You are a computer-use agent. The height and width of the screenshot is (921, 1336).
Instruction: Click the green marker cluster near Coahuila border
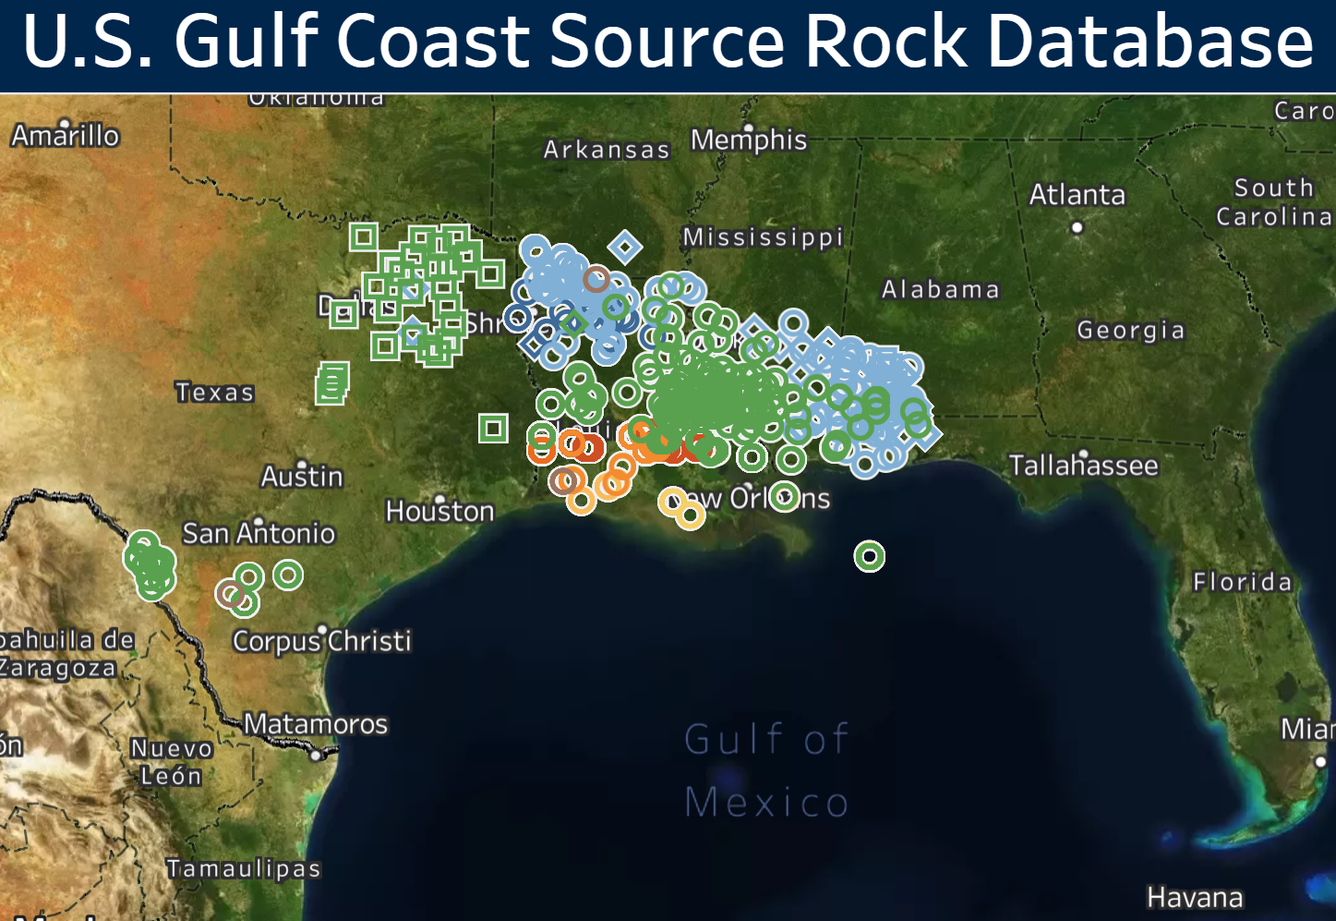point(148,565)
